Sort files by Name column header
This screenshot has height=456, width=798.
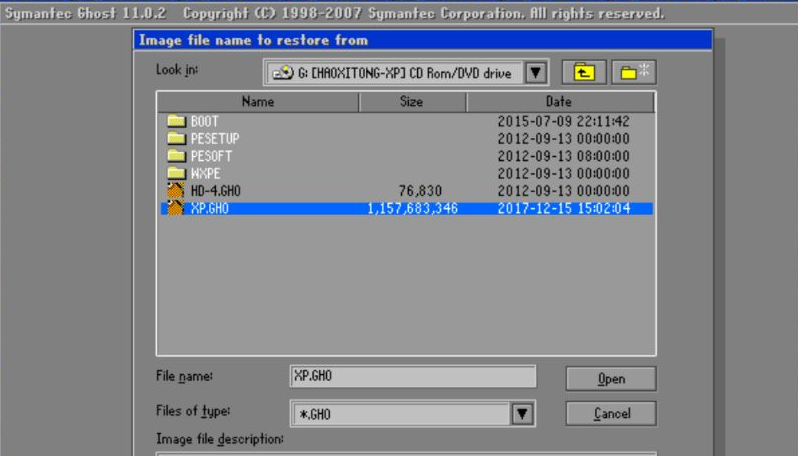[x=258, y=102]
